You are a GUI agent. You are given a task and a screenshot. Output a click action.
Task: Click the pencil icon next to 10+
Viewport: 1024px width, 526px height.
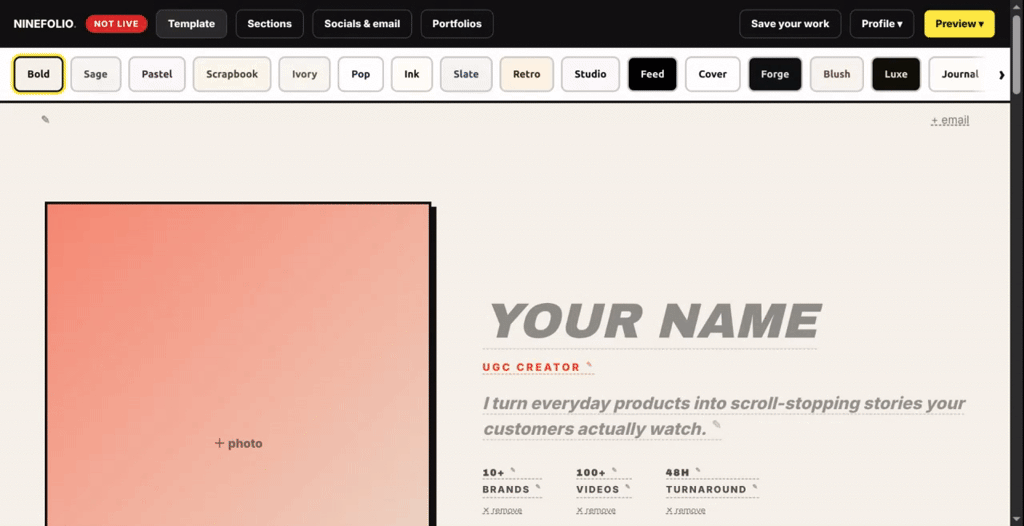coord(513,470)
